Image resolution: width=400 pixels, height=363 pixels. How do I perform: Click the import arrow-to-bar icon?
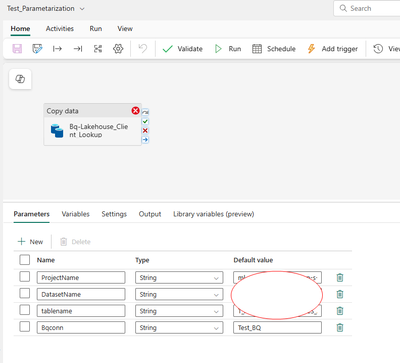pos(78,49)
